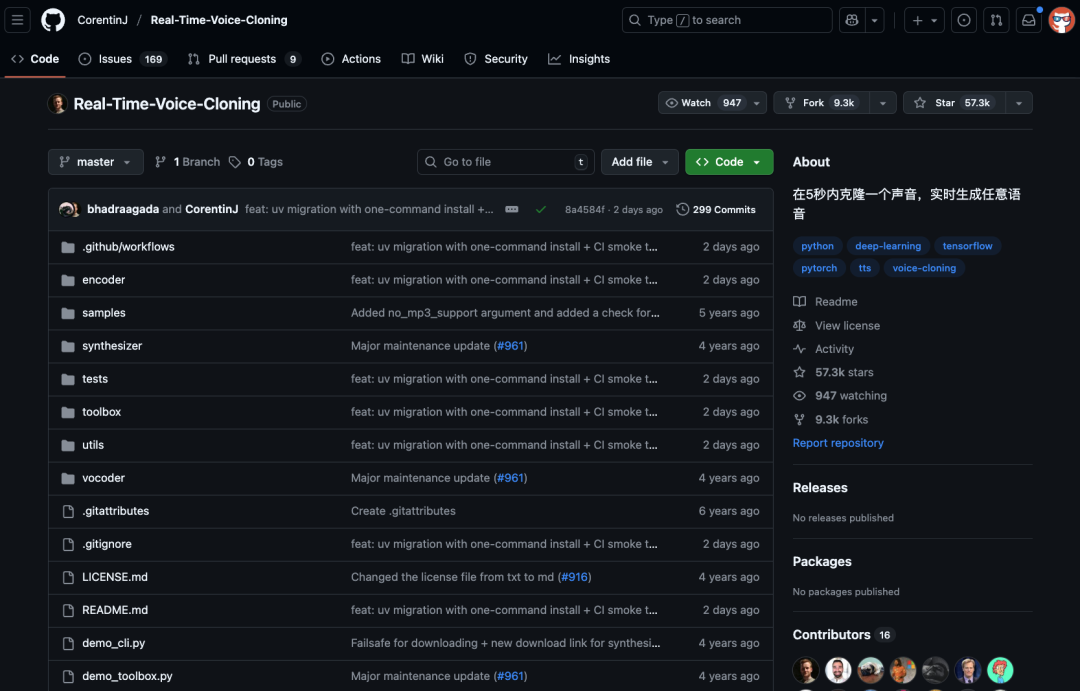The width and height of the screenshot is (1080, 691).
Task: Open the notifications inbox icon
Action: [1028, 20]
